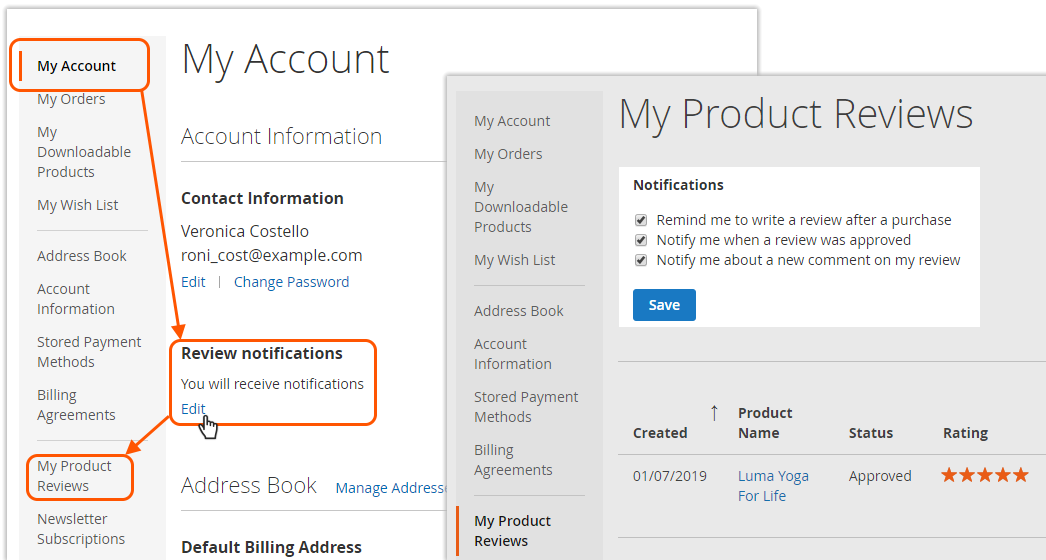Toggle 'Notify me about a new comment' checkbox
Image resolution: width=1046 pixels, height=560 pixels.
[641, 260]
